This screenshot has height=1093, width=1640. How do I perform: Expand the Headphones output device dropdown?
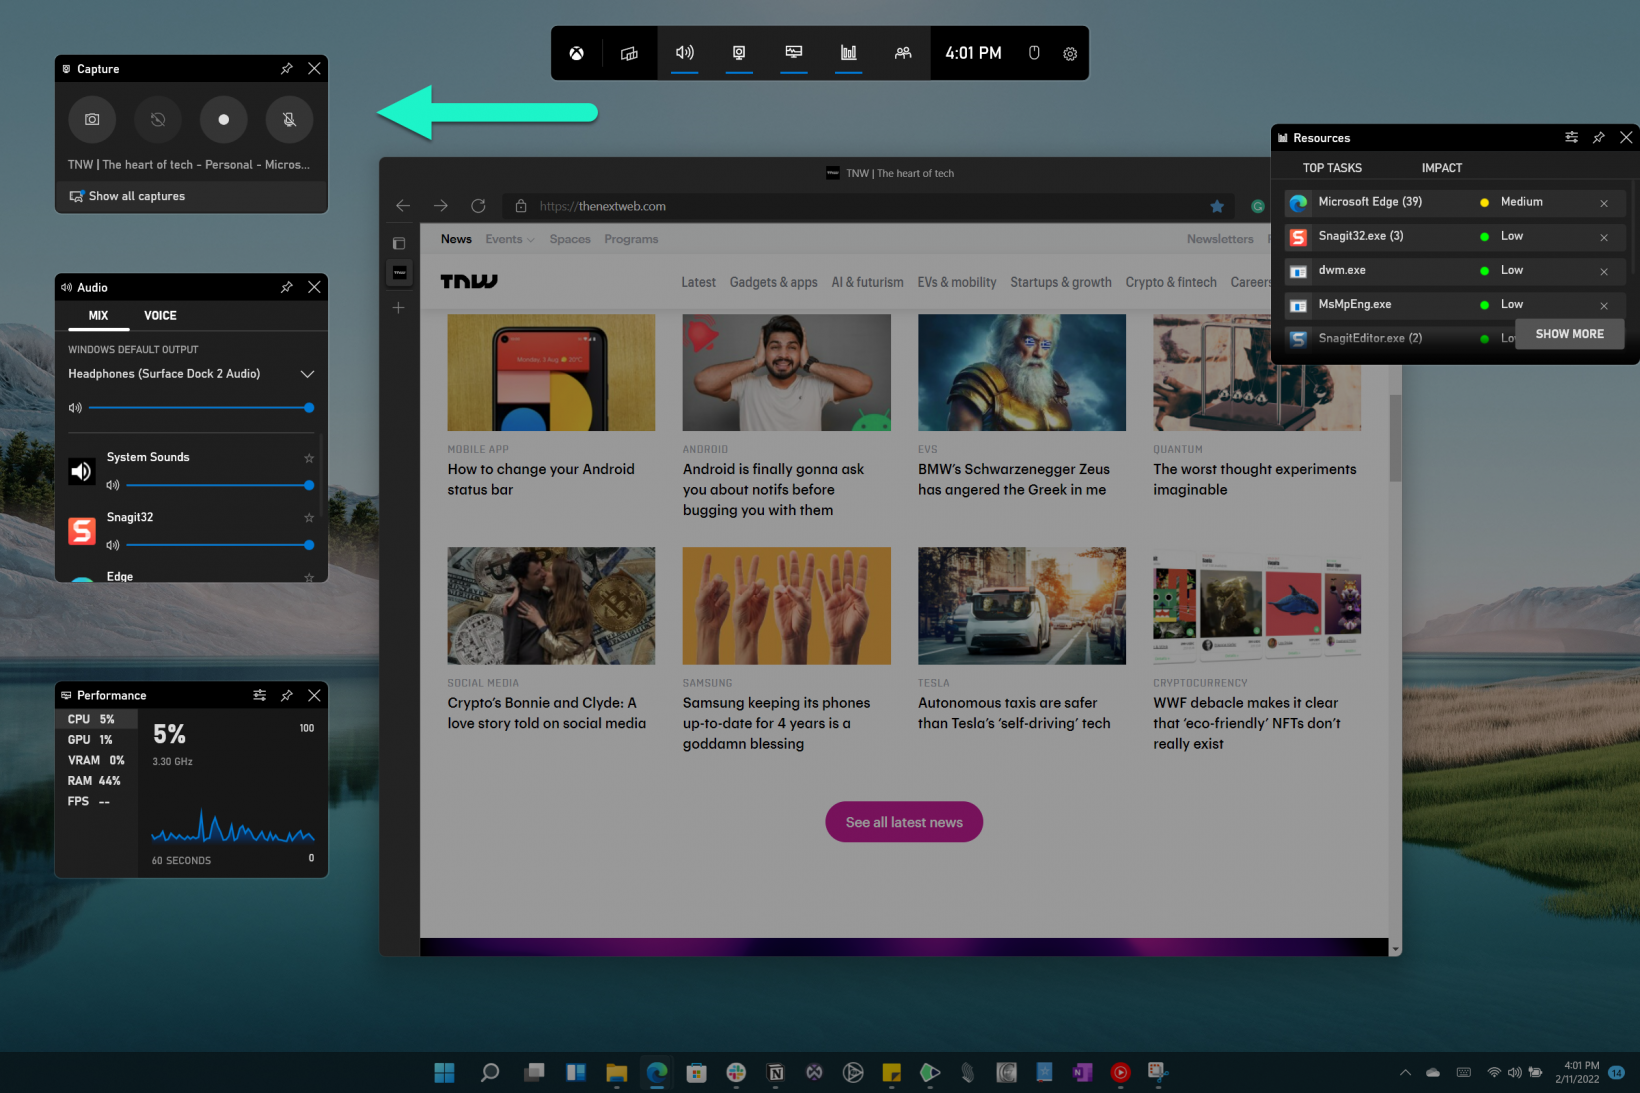tap(307, 374)
